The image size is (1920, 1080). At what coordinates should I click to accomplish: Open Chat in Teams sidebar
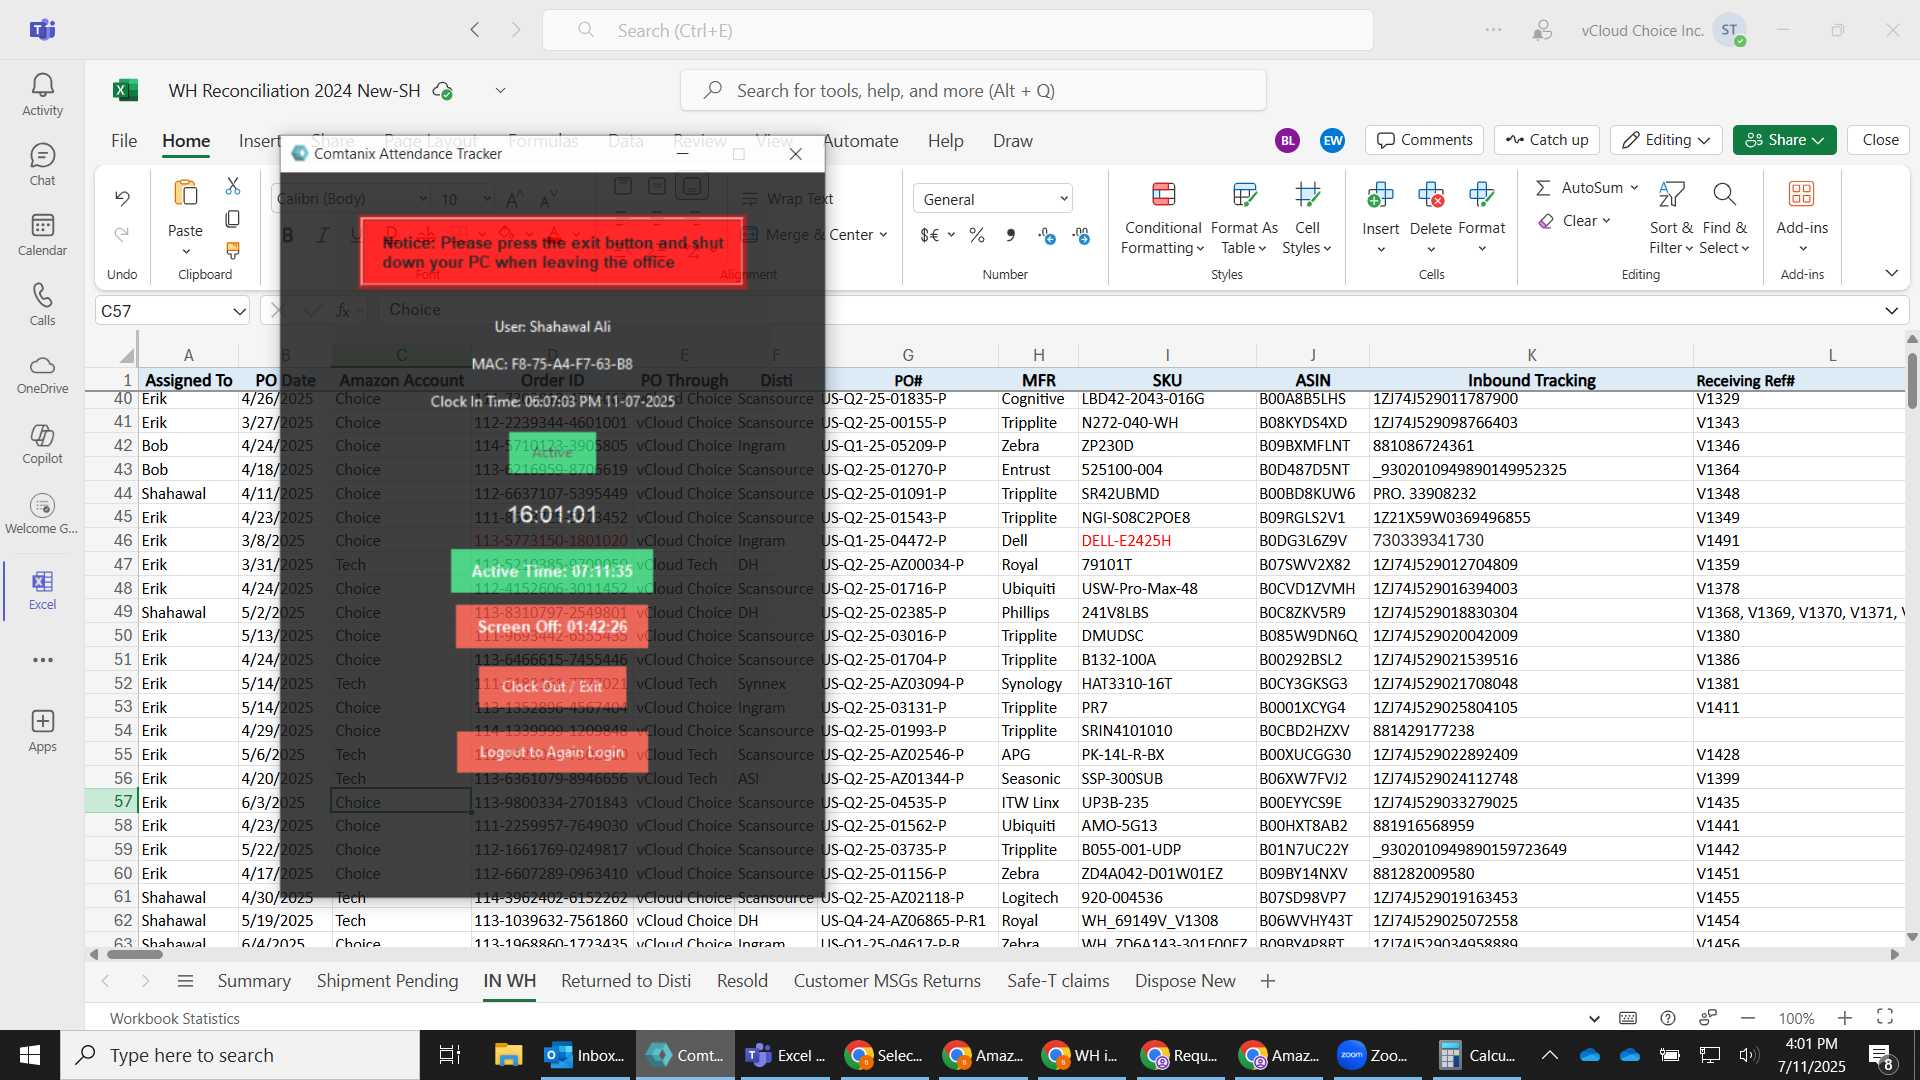point(42,165)
